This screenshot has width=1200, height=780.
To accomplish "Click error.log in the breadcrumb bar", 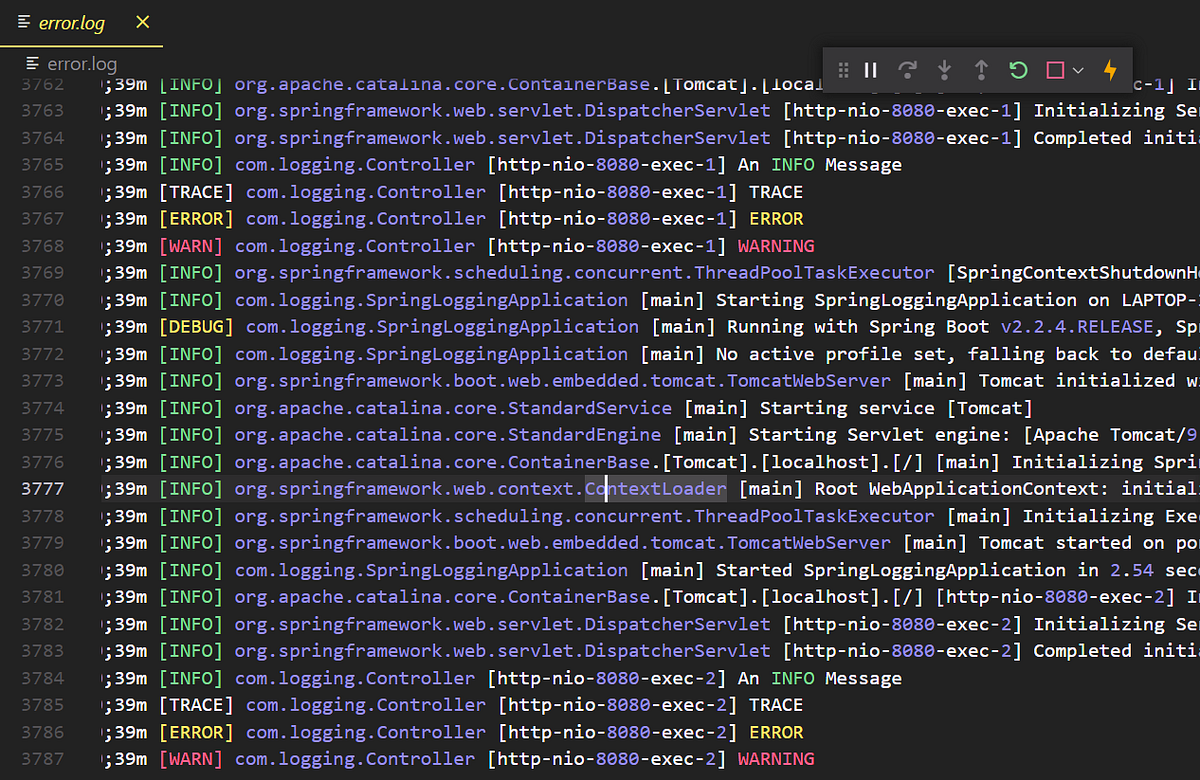I will tap(83, 63).
